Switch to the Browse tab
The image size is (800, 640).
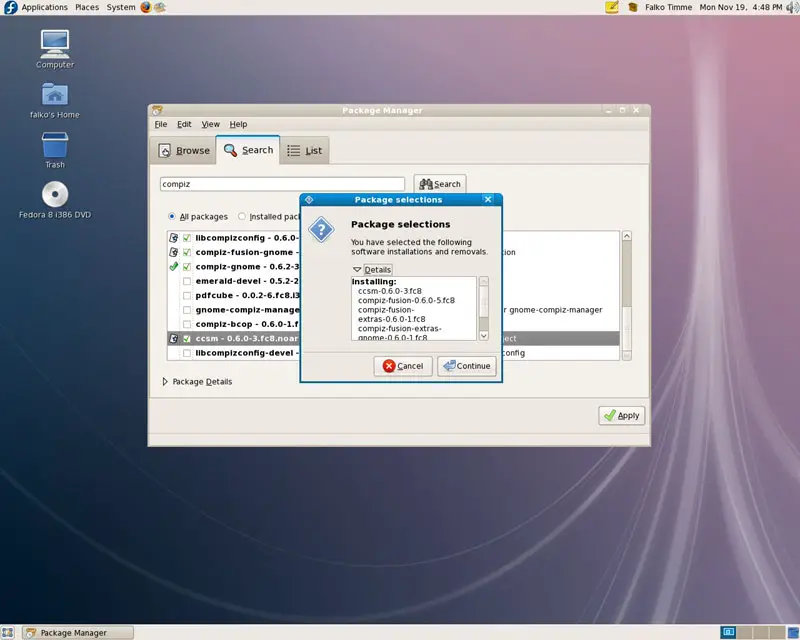pos(184,151)
